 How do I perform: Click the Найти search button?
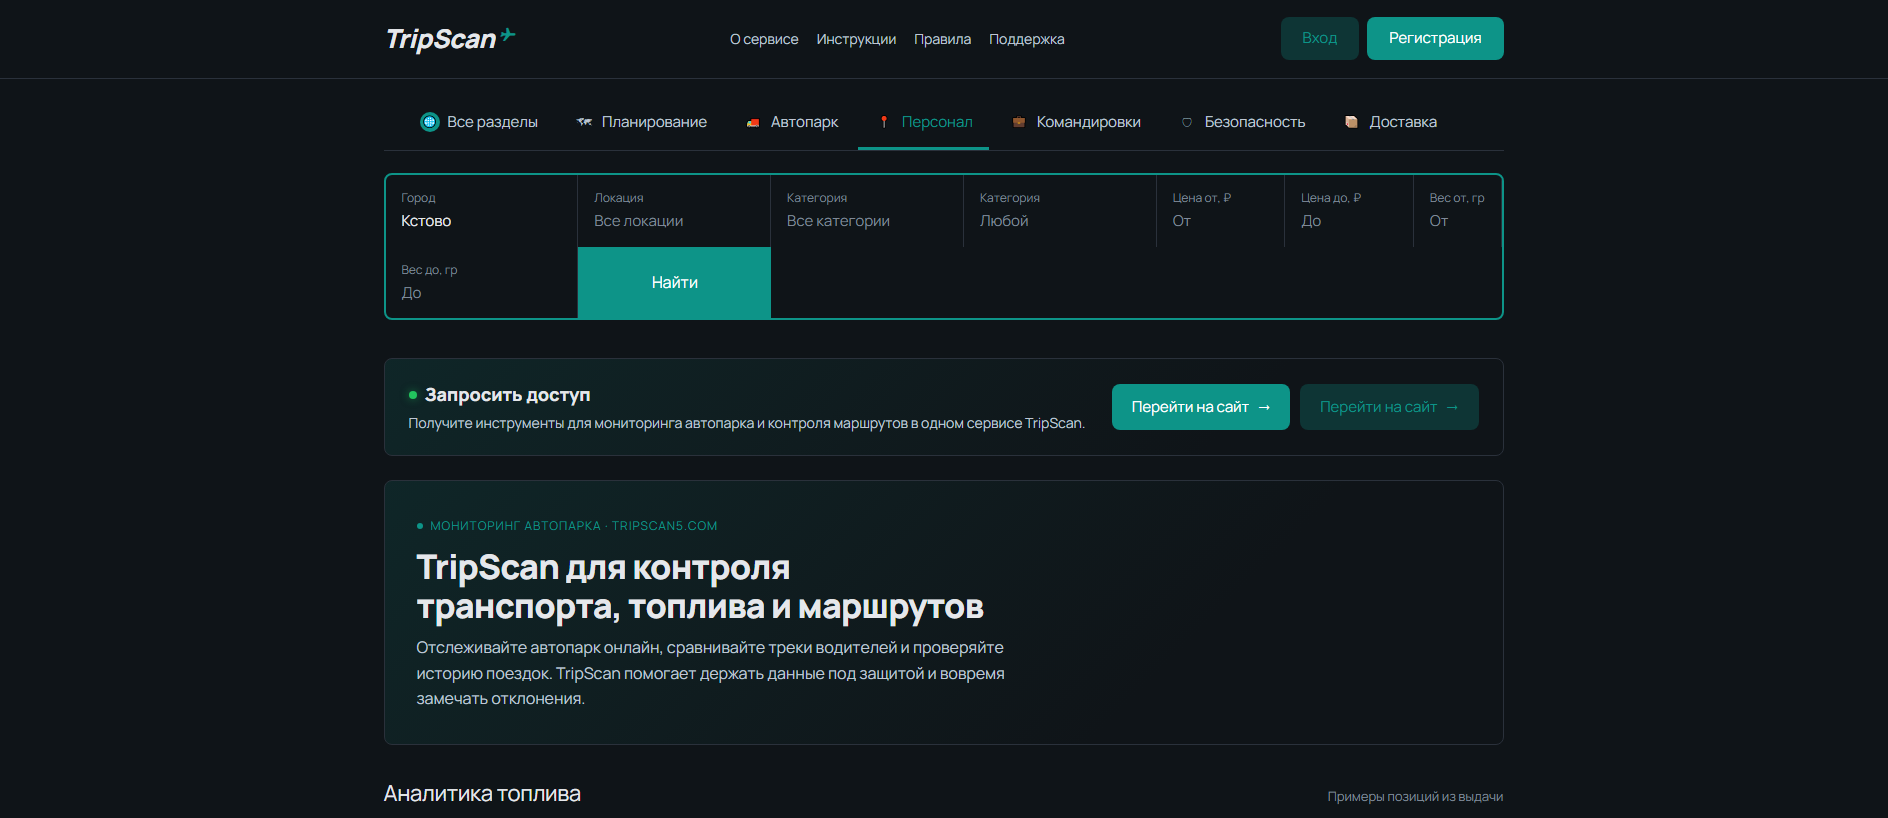[x=674, y=283]
